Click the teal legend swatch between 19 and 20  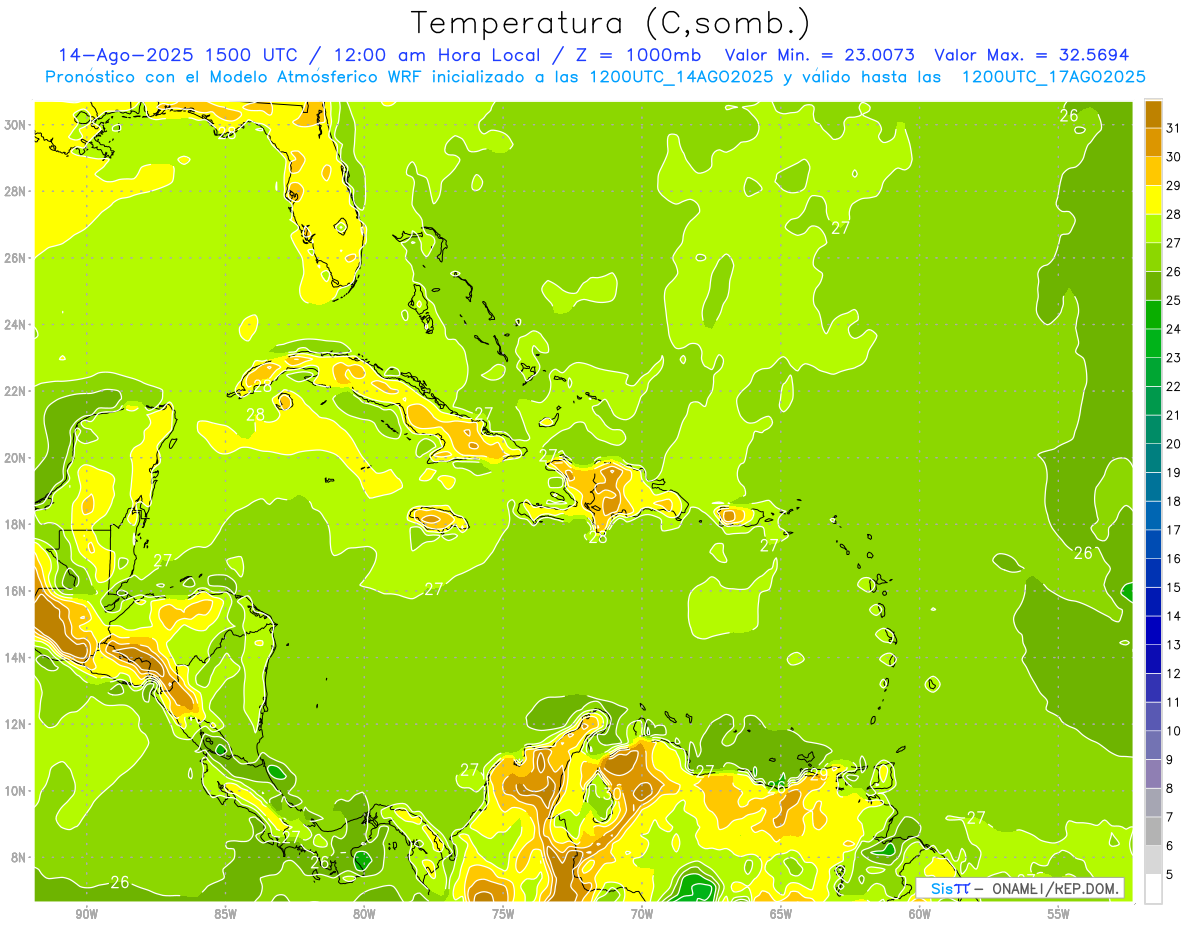click(1153, 458)
